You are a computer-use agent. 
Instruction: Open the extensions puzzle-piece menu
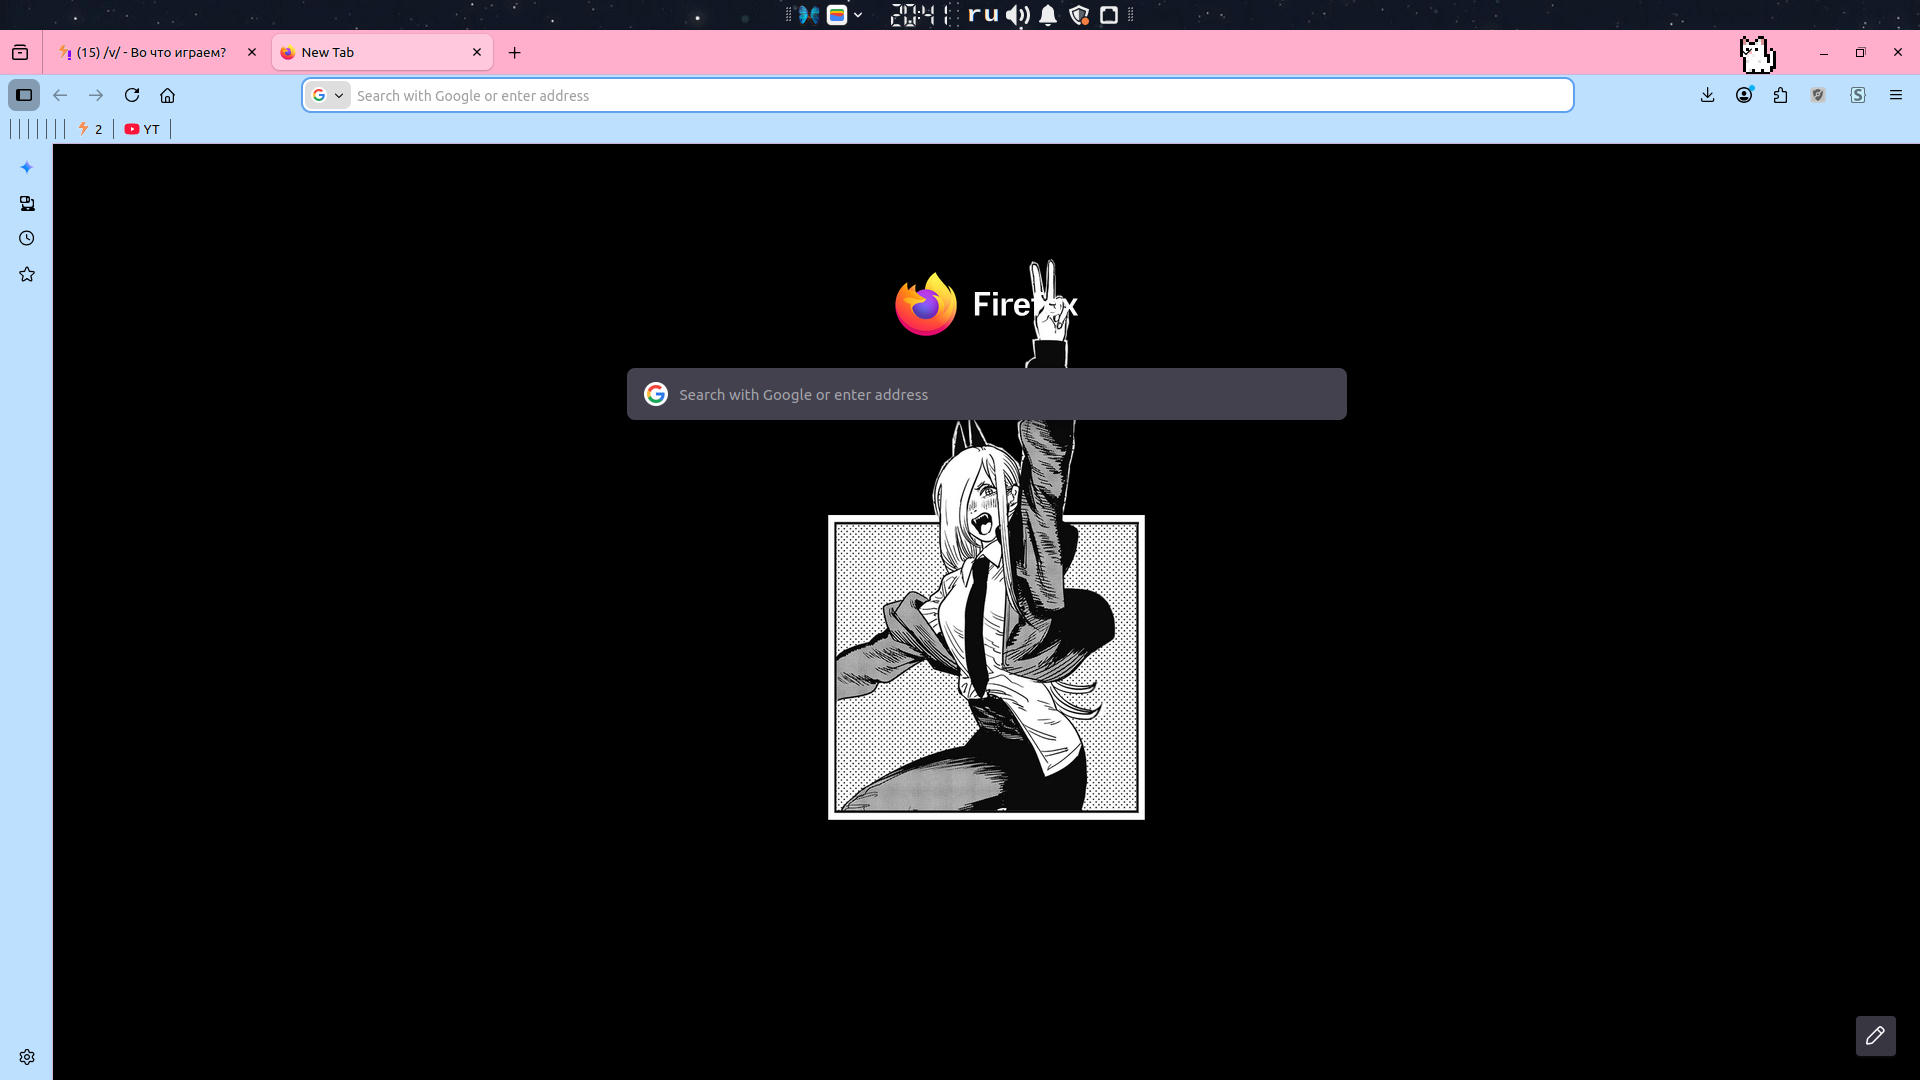pyautogui.click(x=1781, y=95)
